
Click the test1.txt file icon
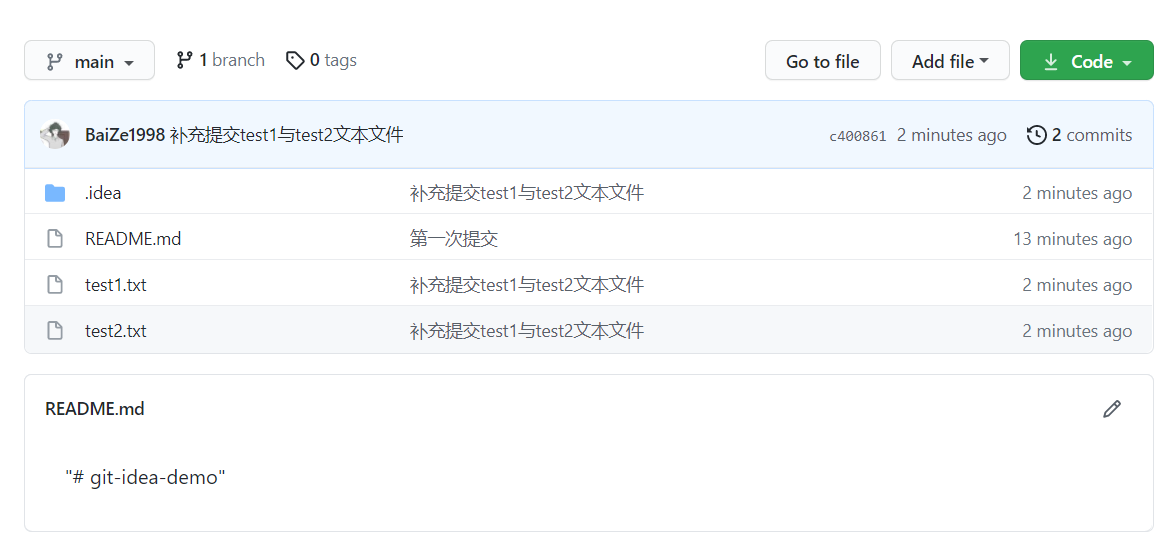[55, 285]
